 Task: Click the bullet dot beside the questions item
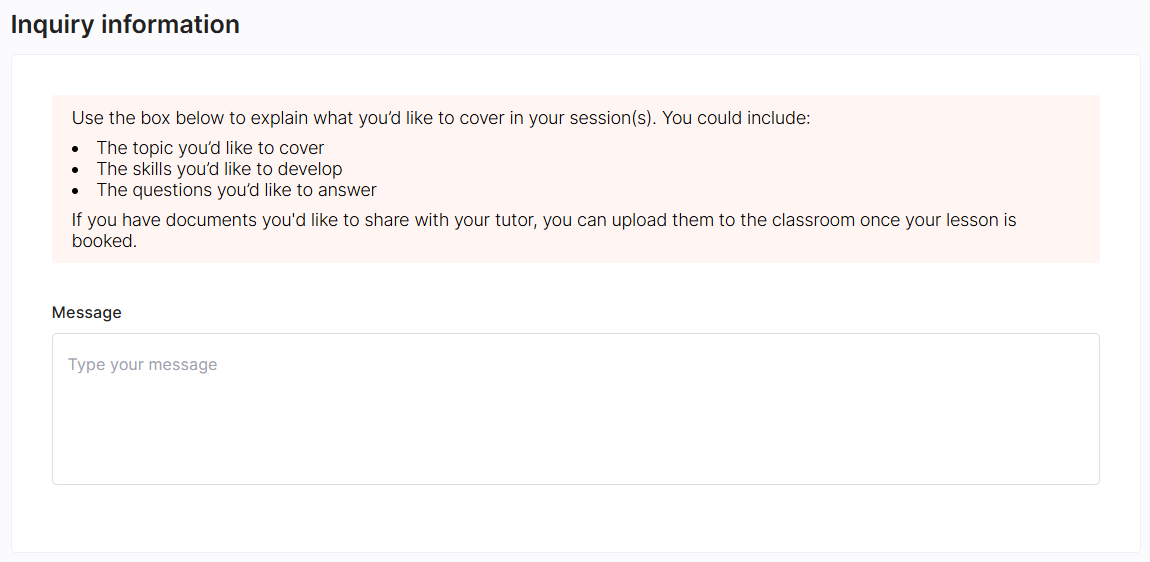click(75, 191)
